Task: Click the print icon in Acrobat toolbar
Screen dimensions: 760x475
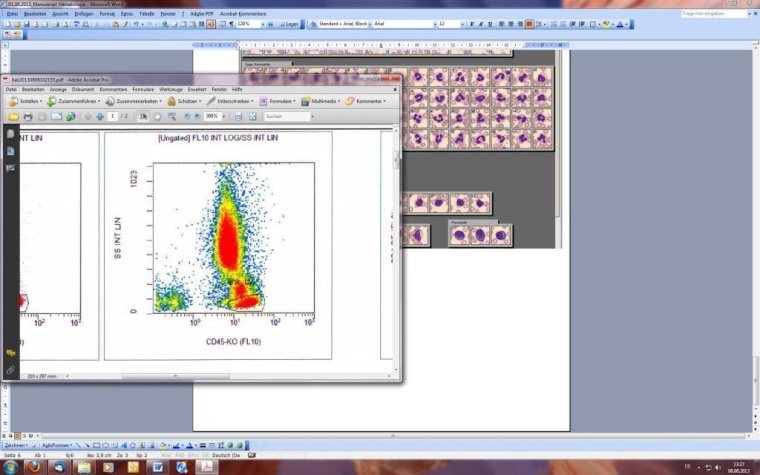Action: (28, 117)
